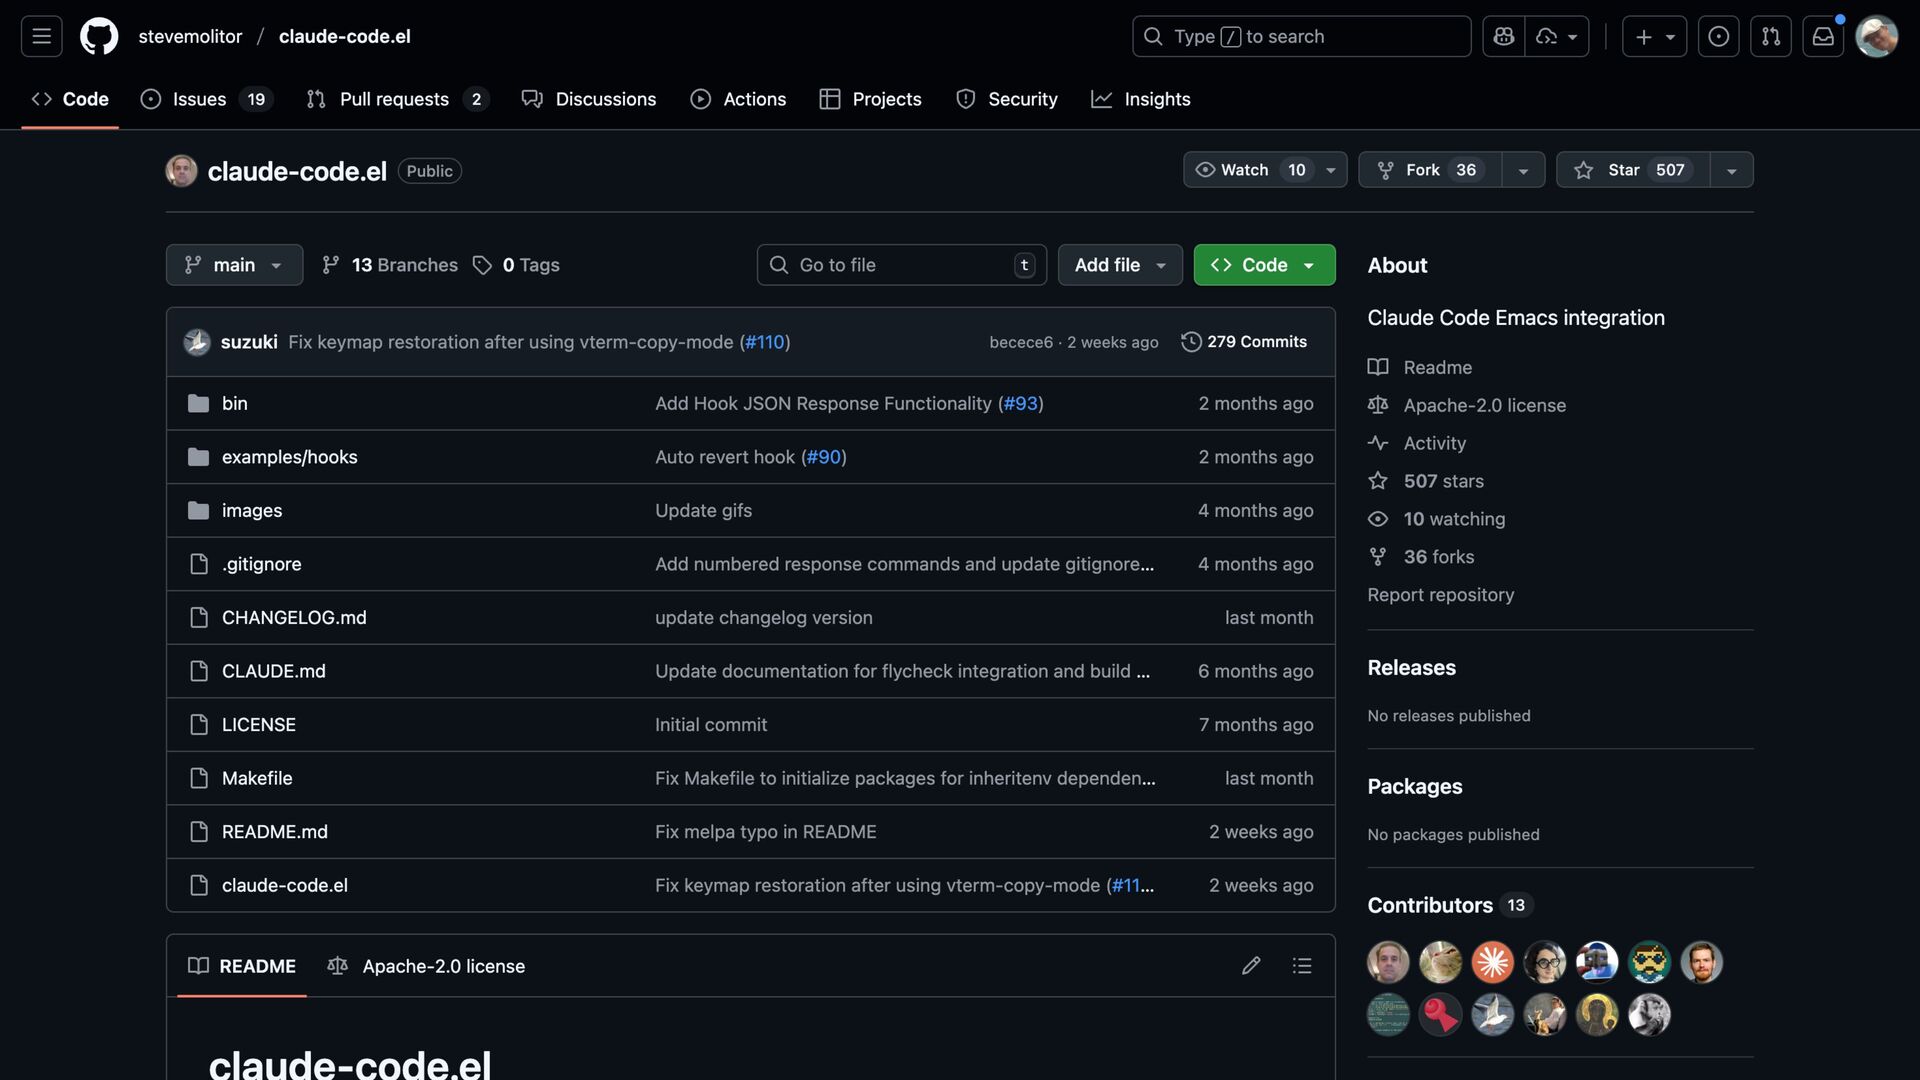Expand the main branch selector
The image size is (1920, 1080).
[234, 265]
